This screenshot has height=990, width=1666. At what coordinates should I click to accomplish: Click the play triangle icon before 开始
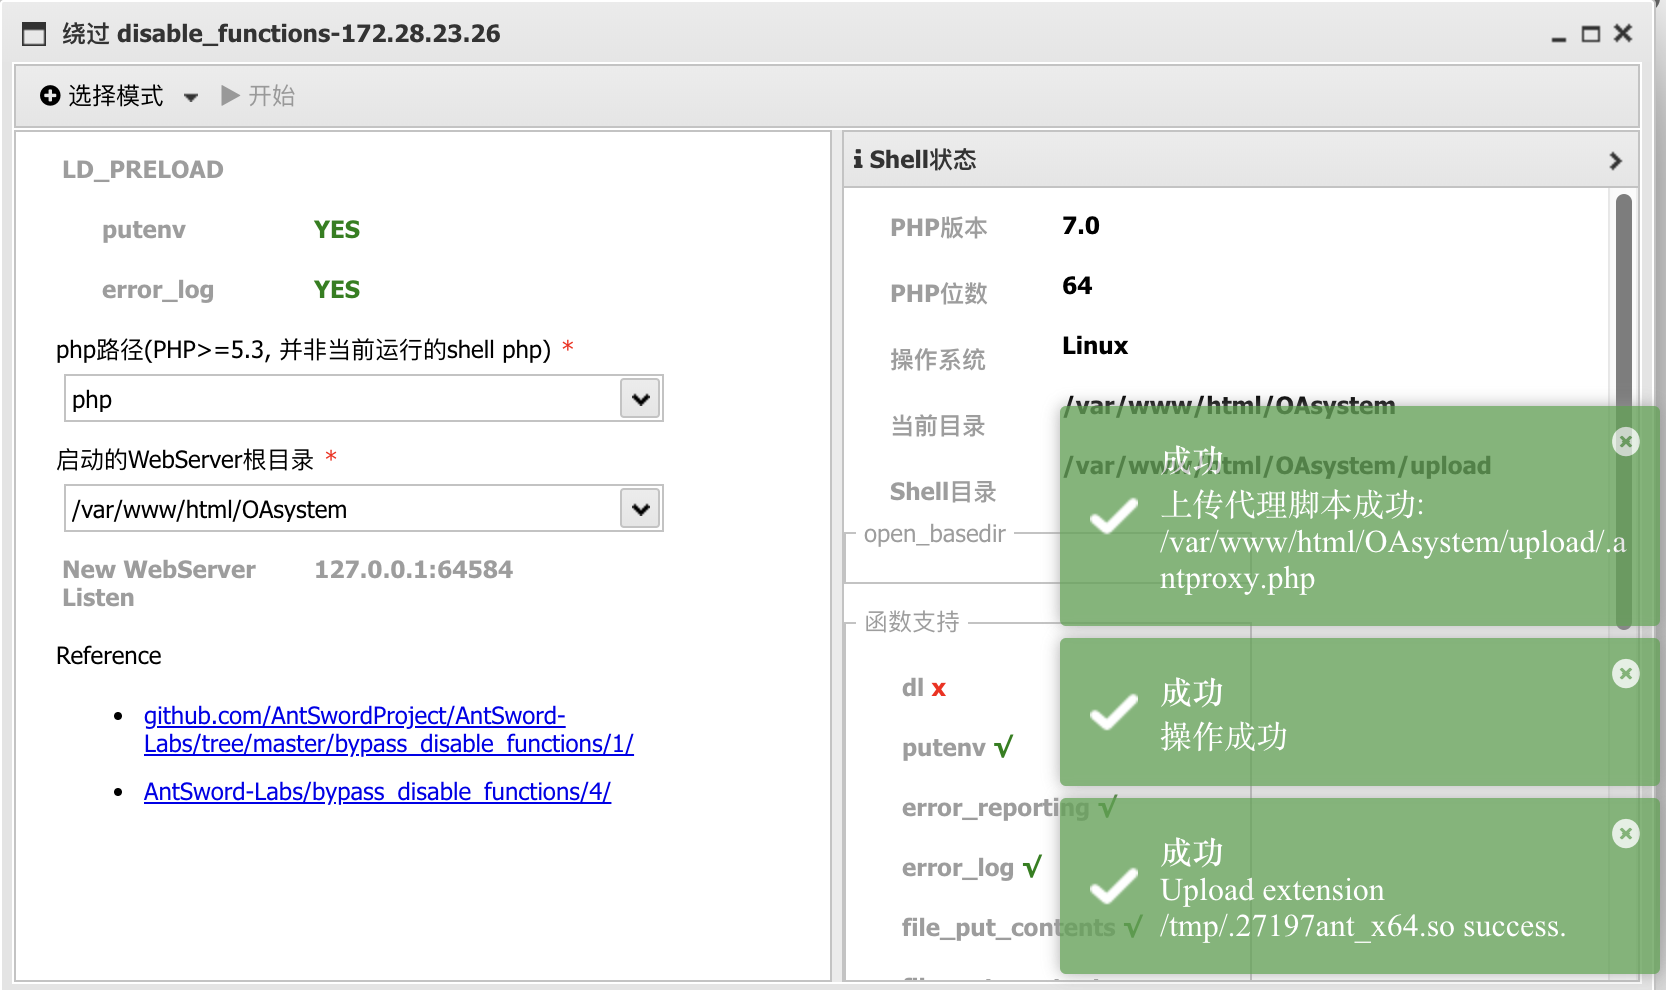(x=230, y=96)
